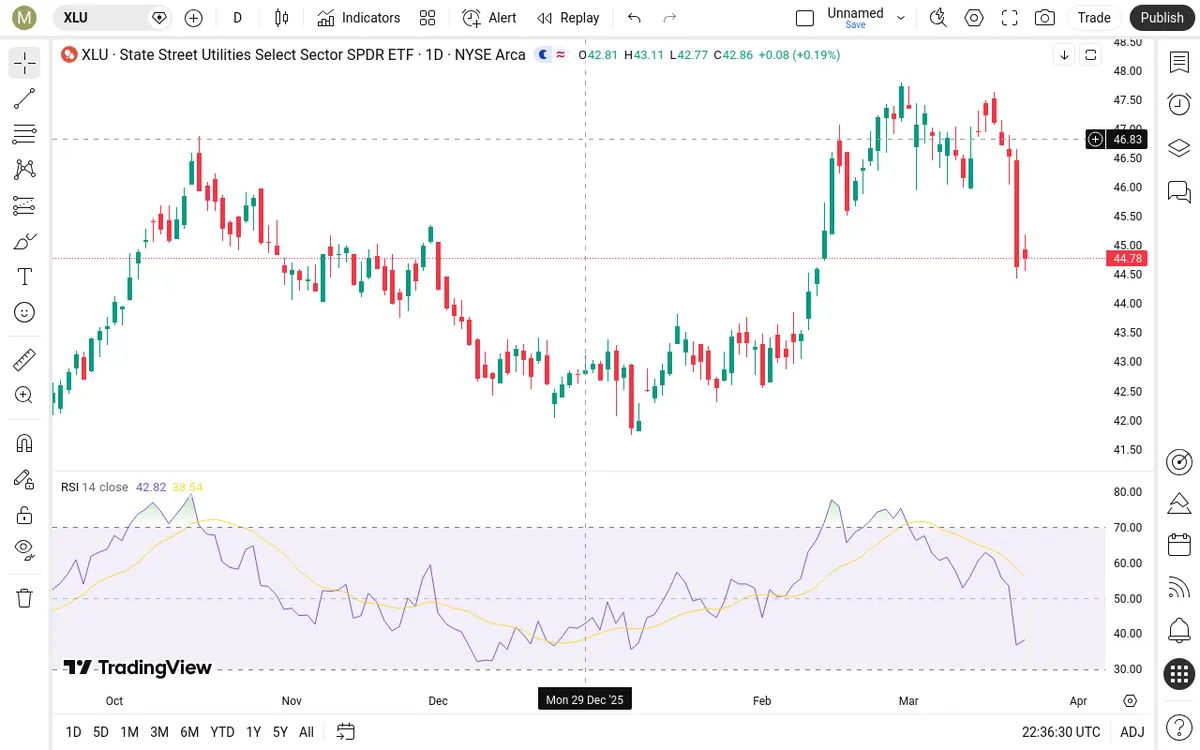Select the 5D time range
The width and height of the screenshot is (1200, 750).
101,732
